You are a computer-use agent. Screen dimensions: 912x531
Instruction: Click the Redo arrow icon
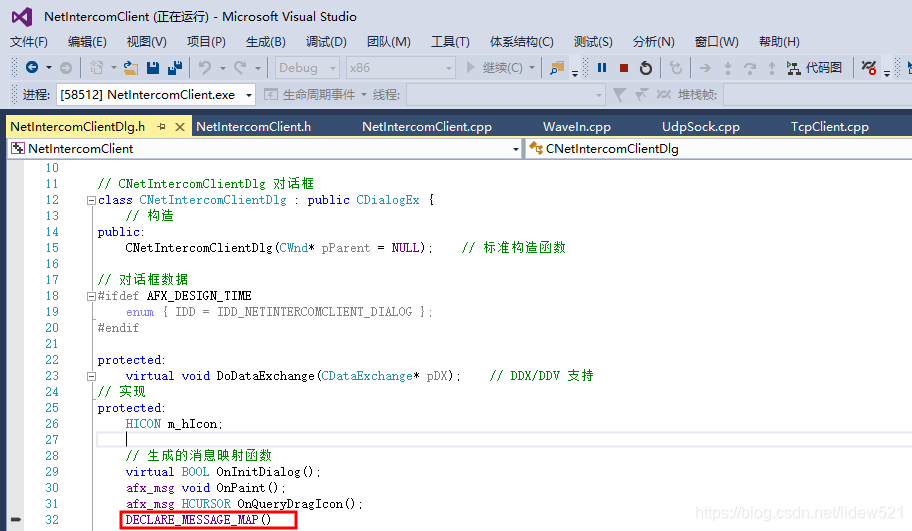(240, 68)
